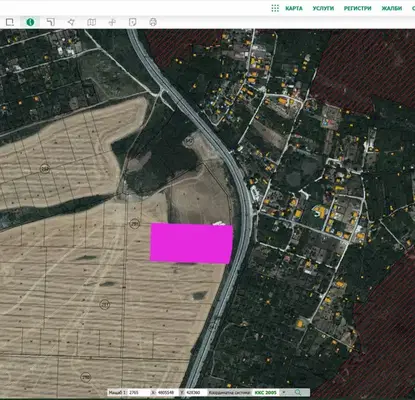Open the УСЛУГИ menu

tap(323, 8)
